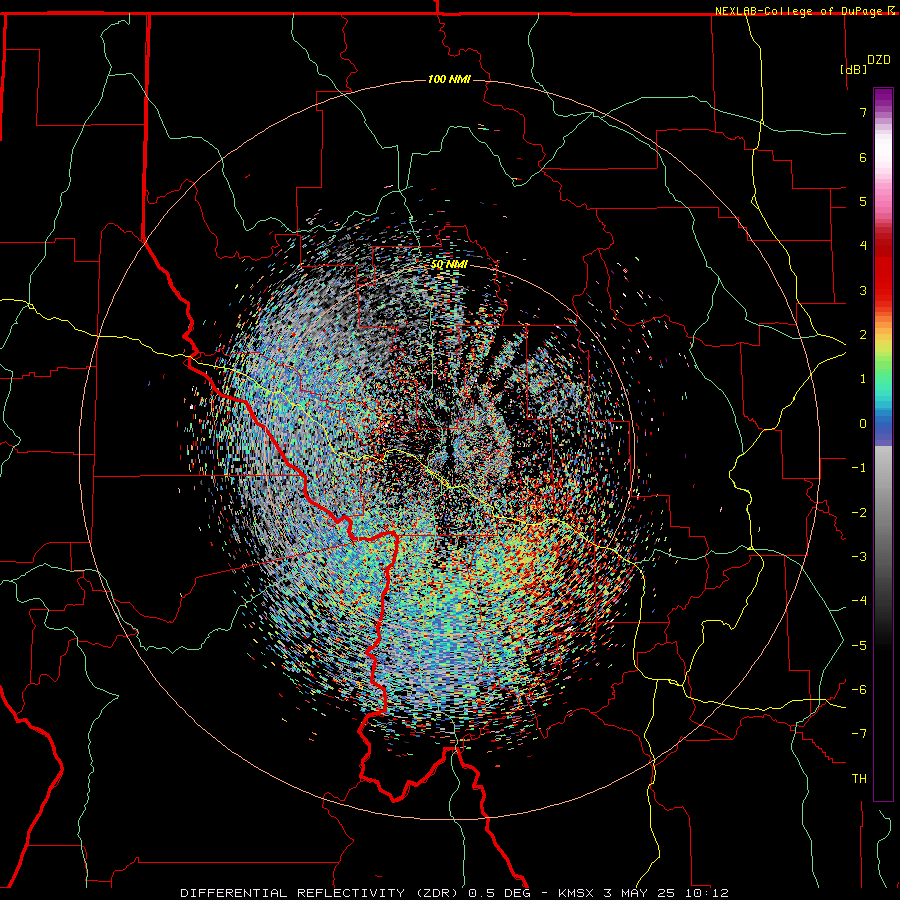Click the "3" value on color scale
Screen dimensions: 900x900
click(863, 290)
